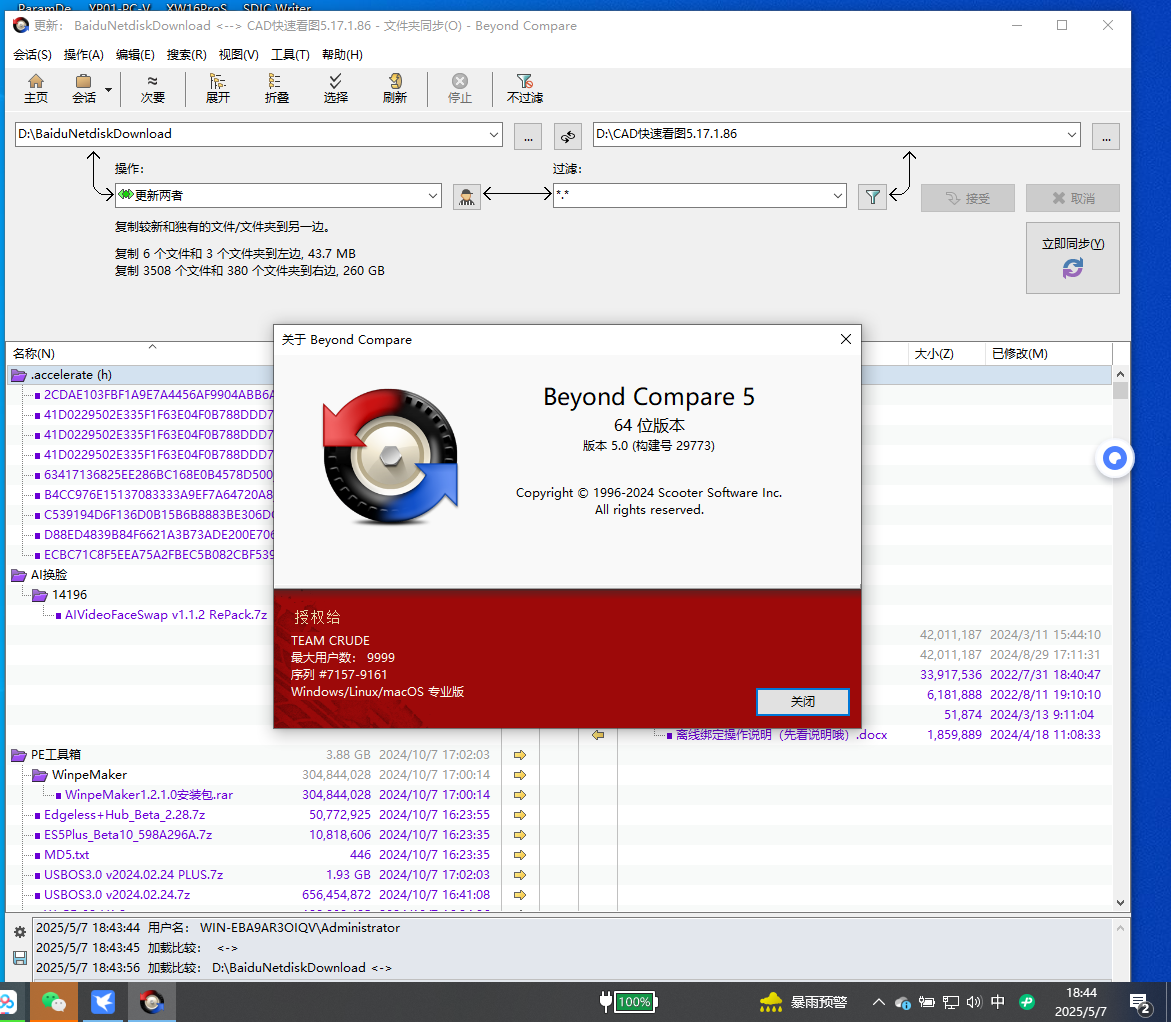Viewport: 1171px width, 1022px height.
Task: Select Edgeless+Hub_Beta_2.28.7z file
Action: (124, 815)
